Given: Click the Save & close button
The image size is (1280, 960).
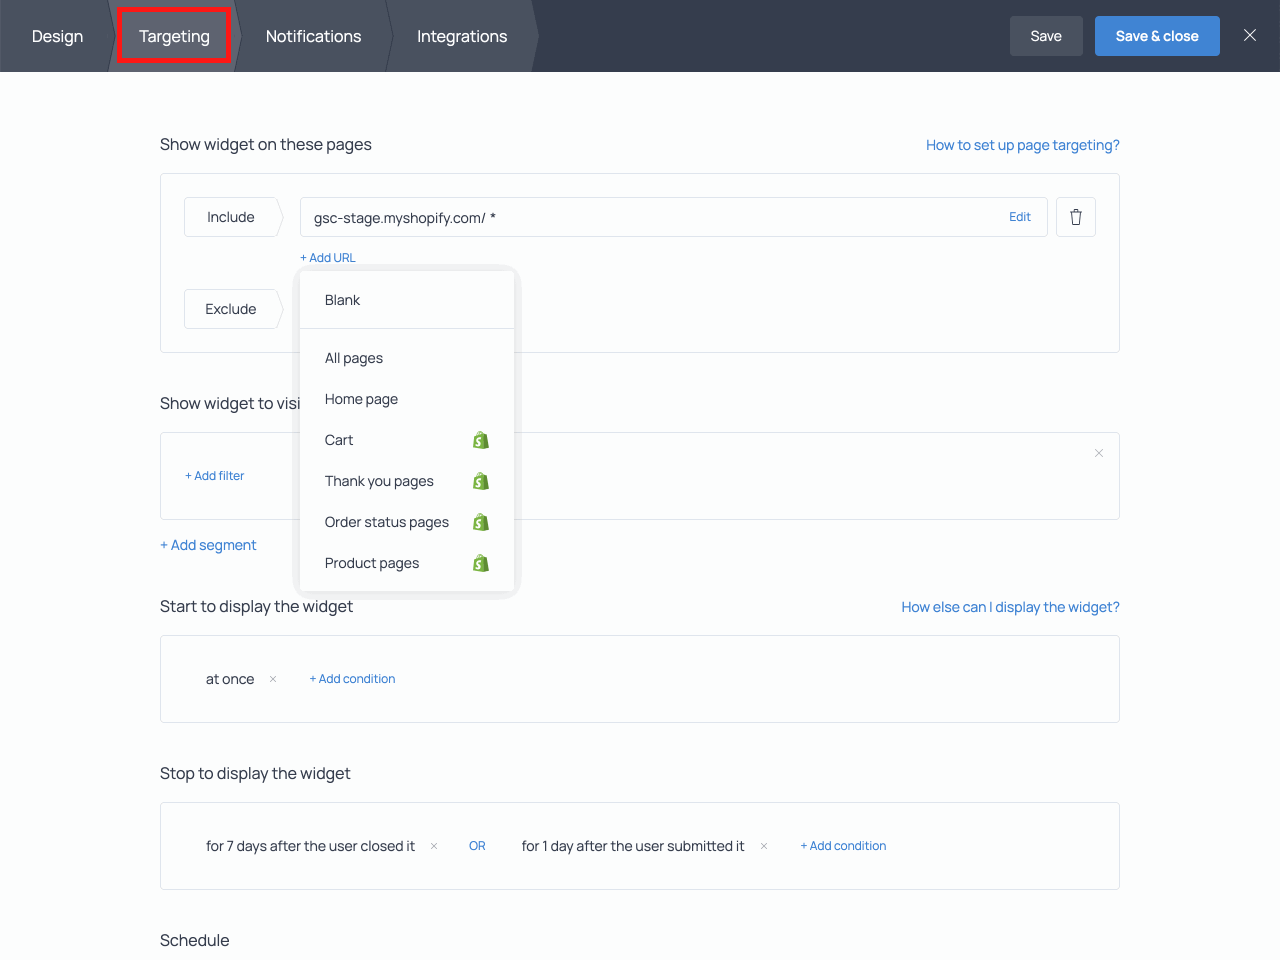Looking at the screenshot, I should click(1157, 35).
